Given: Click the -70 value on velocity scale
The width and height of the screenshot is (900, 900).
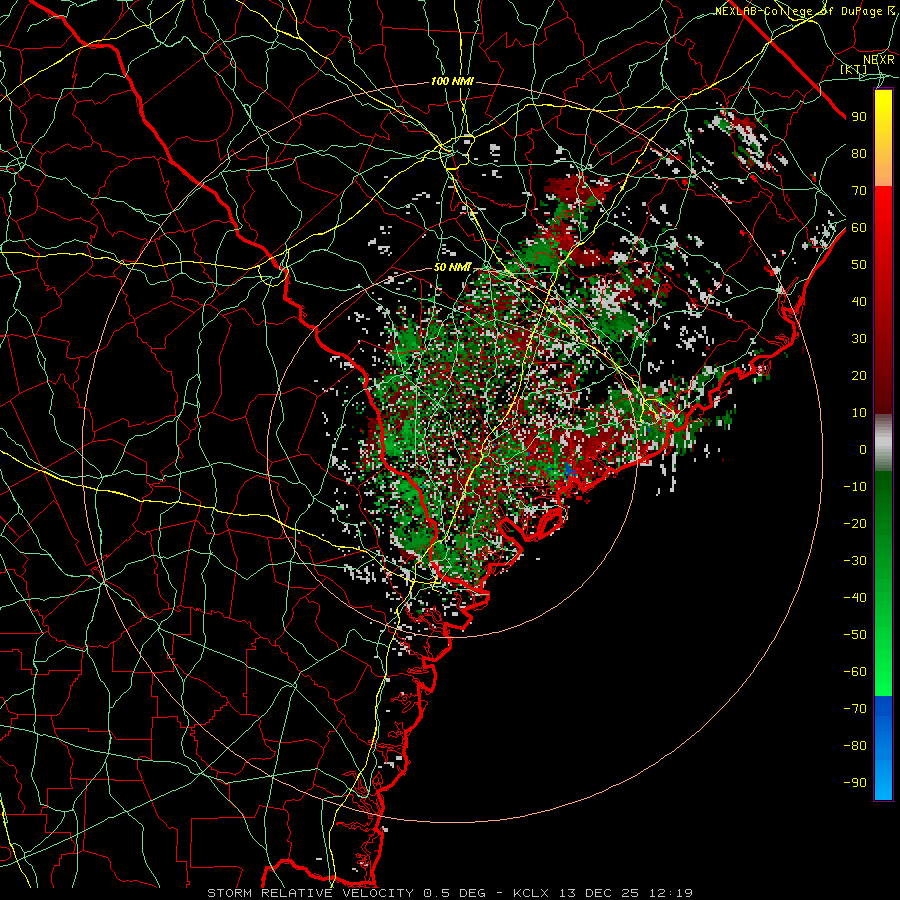Looking at the screenshot, I should [x=855, y=709].
